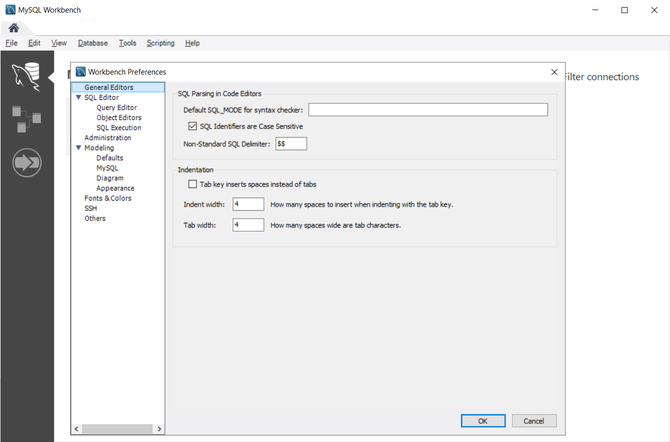
Task: Open the MySQL connections dolphin sidebar icon
Action: pyautogui.click(x=26, y=77)
